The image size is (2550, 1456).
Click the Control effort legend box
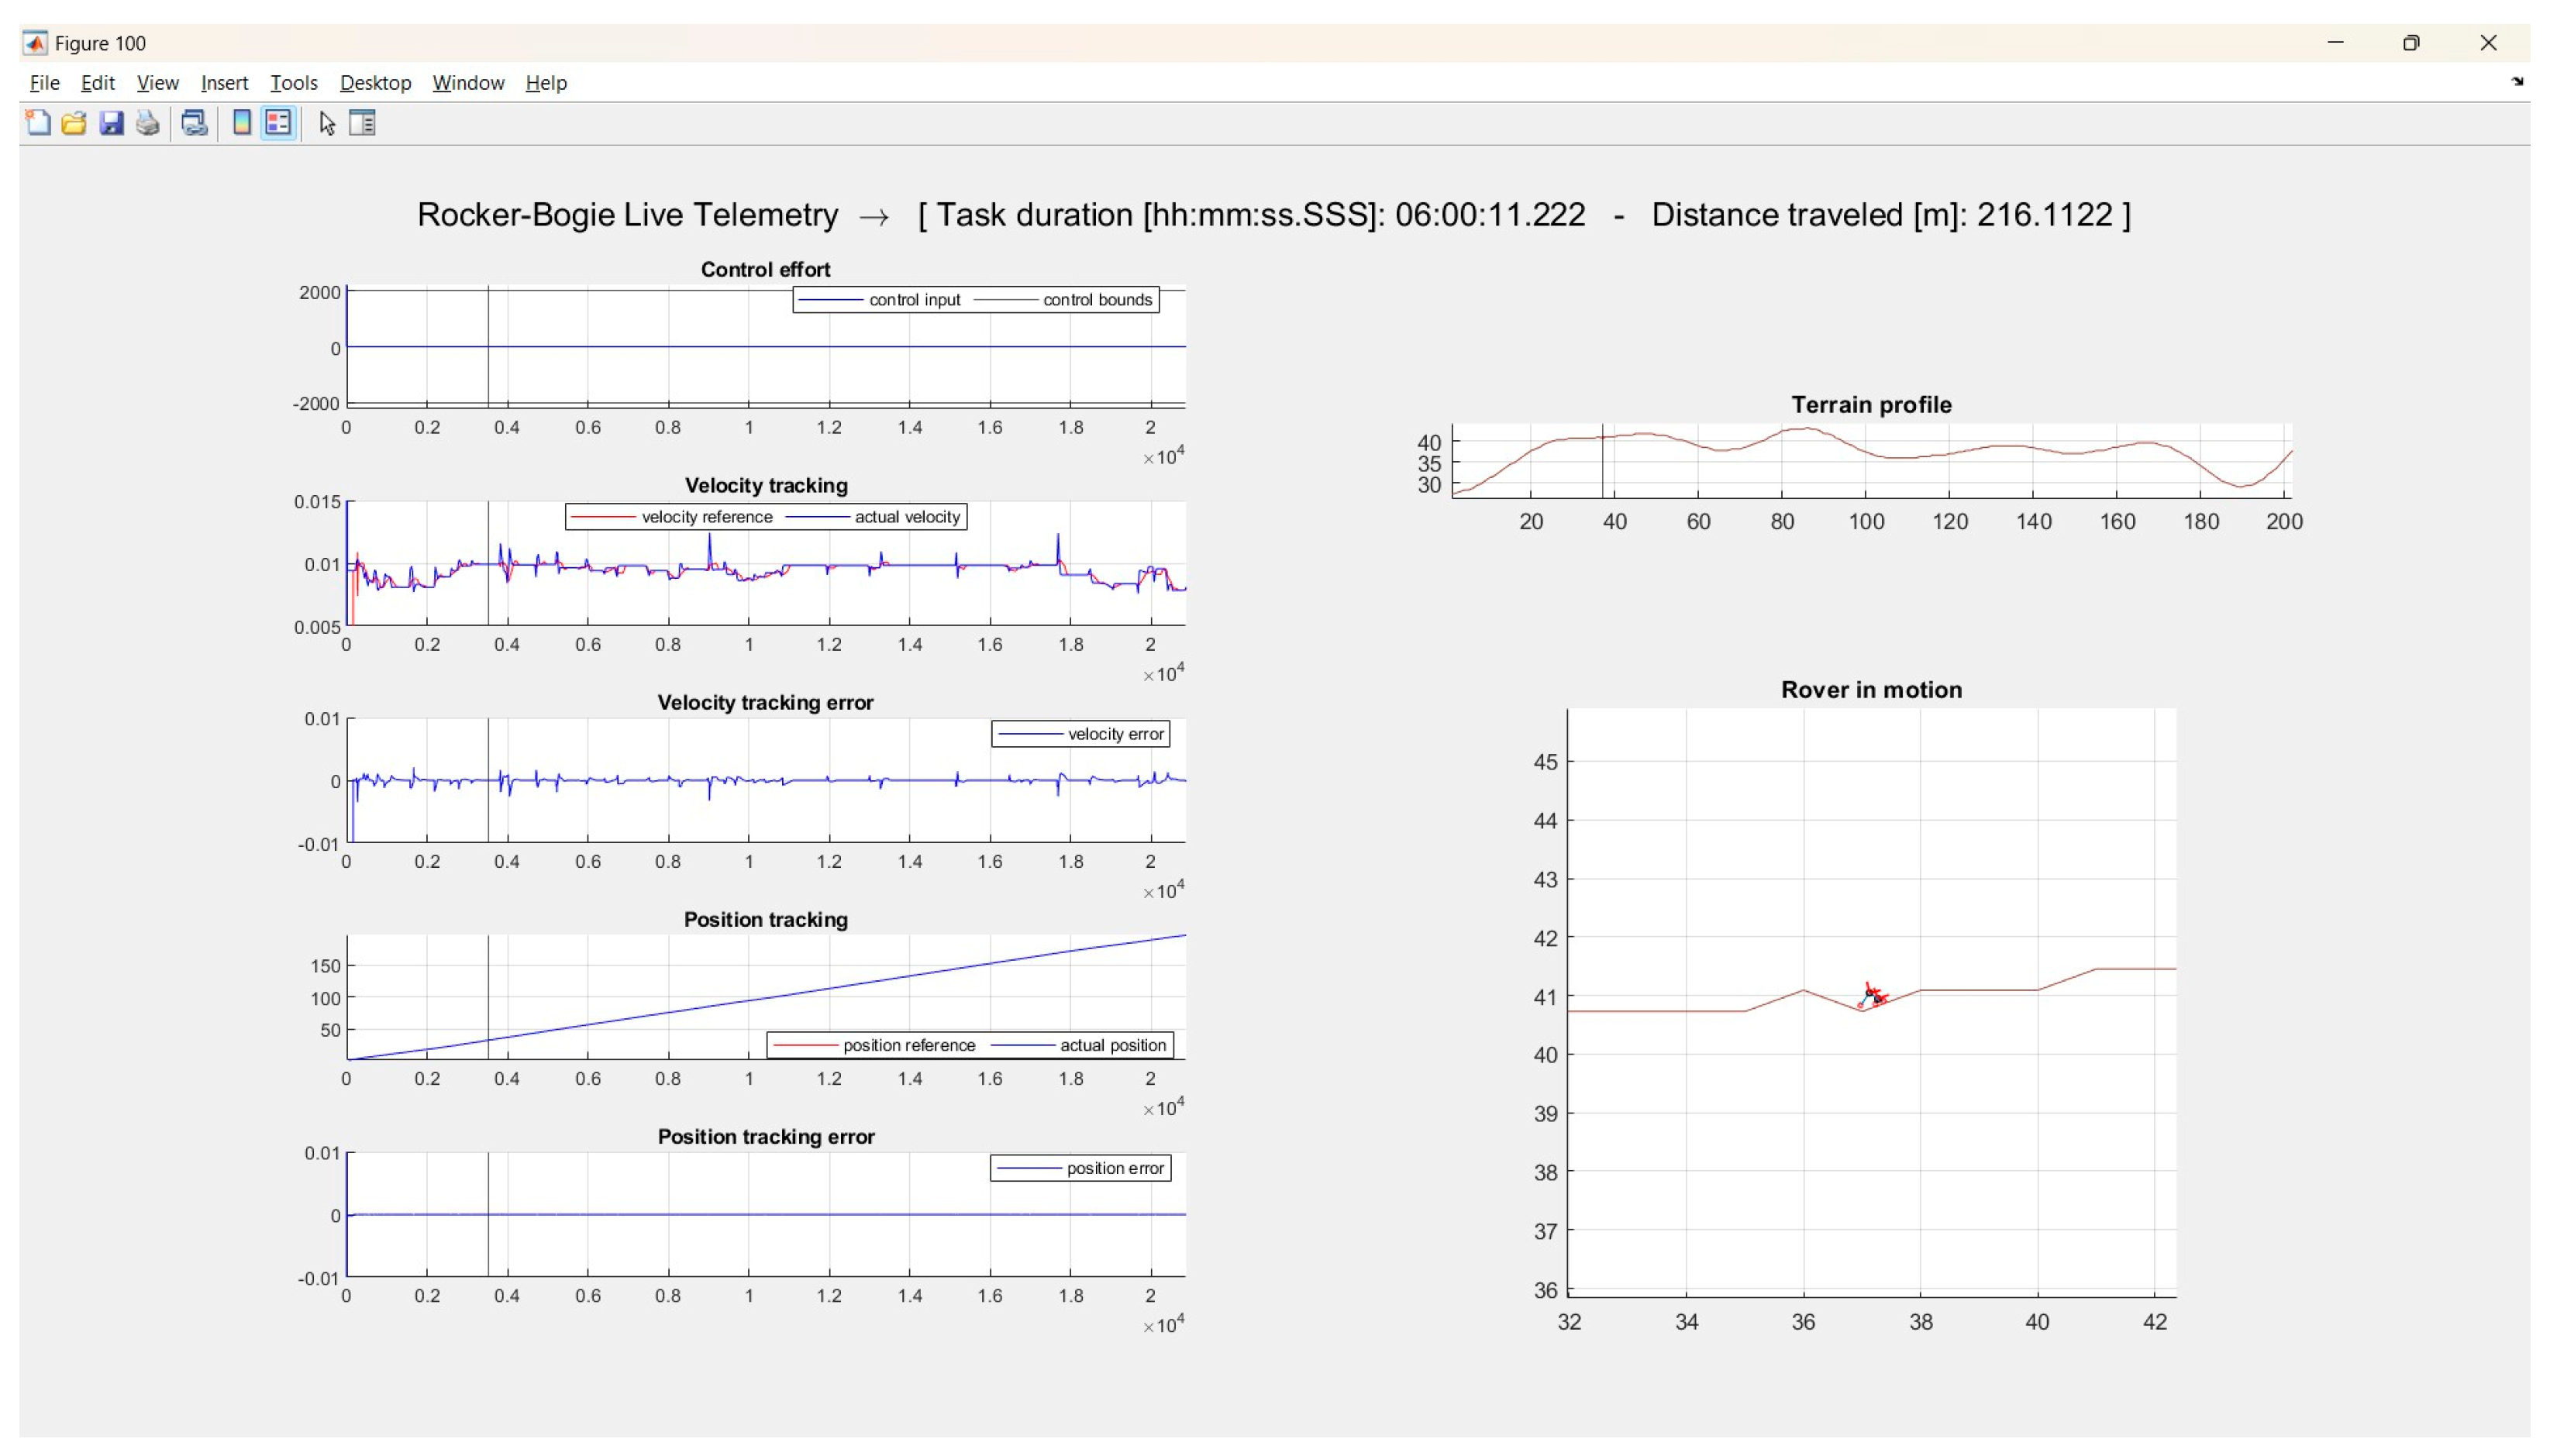(975, 300)
